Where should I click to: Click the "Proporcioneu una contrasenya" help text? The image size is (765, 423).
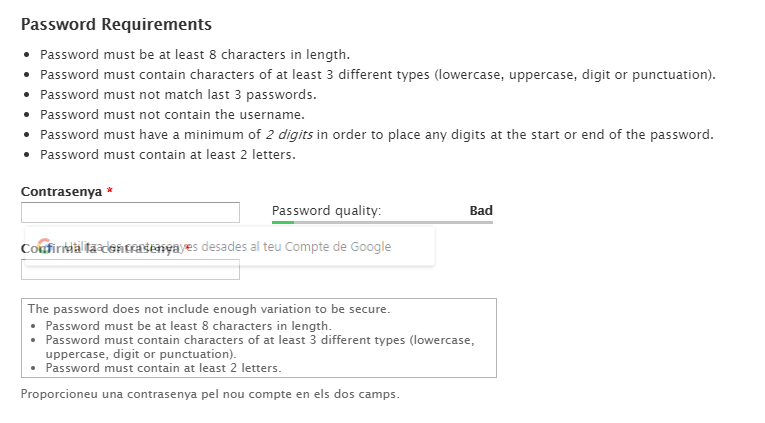[x=210, y=394]
